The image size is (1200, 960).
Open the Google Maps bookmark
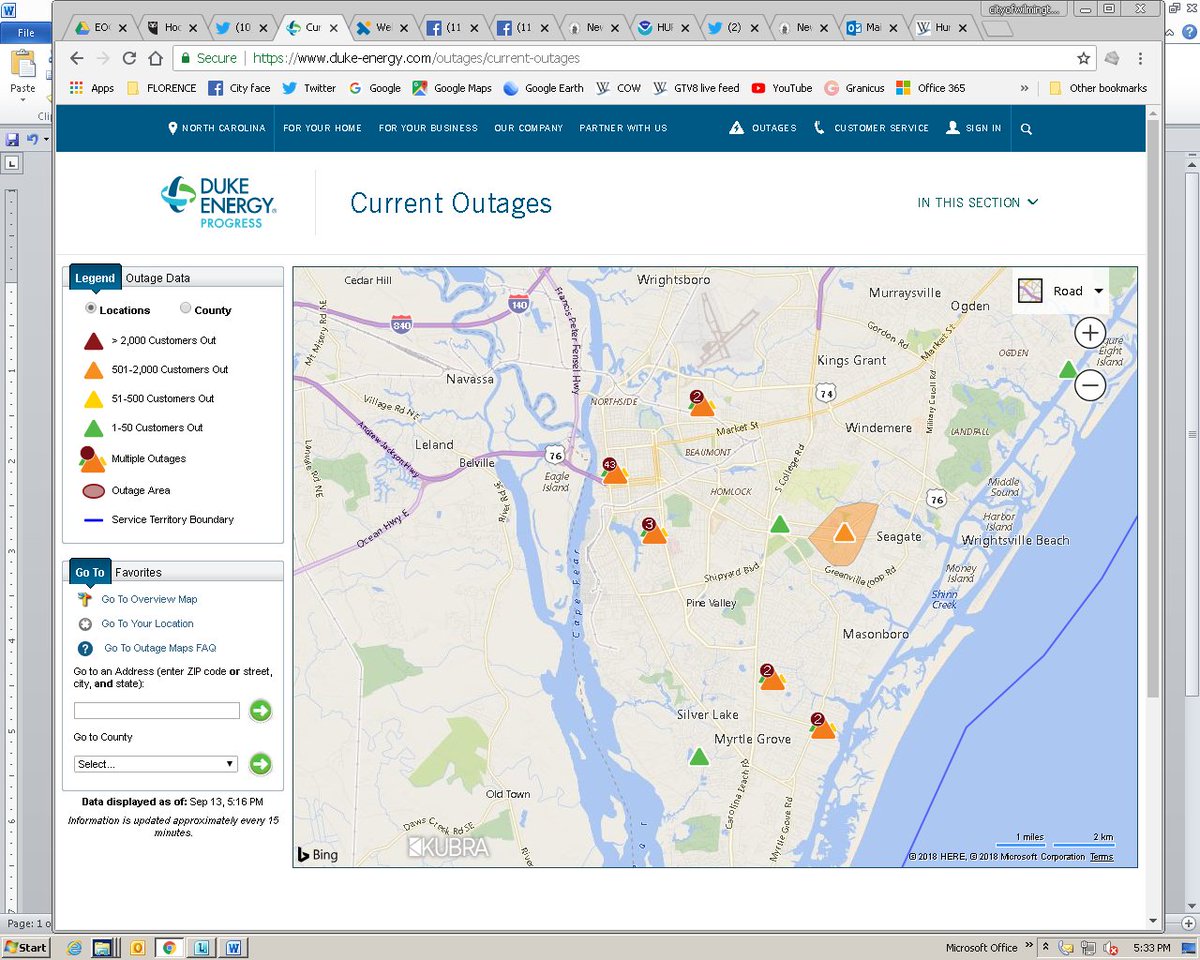click(451, 88)
